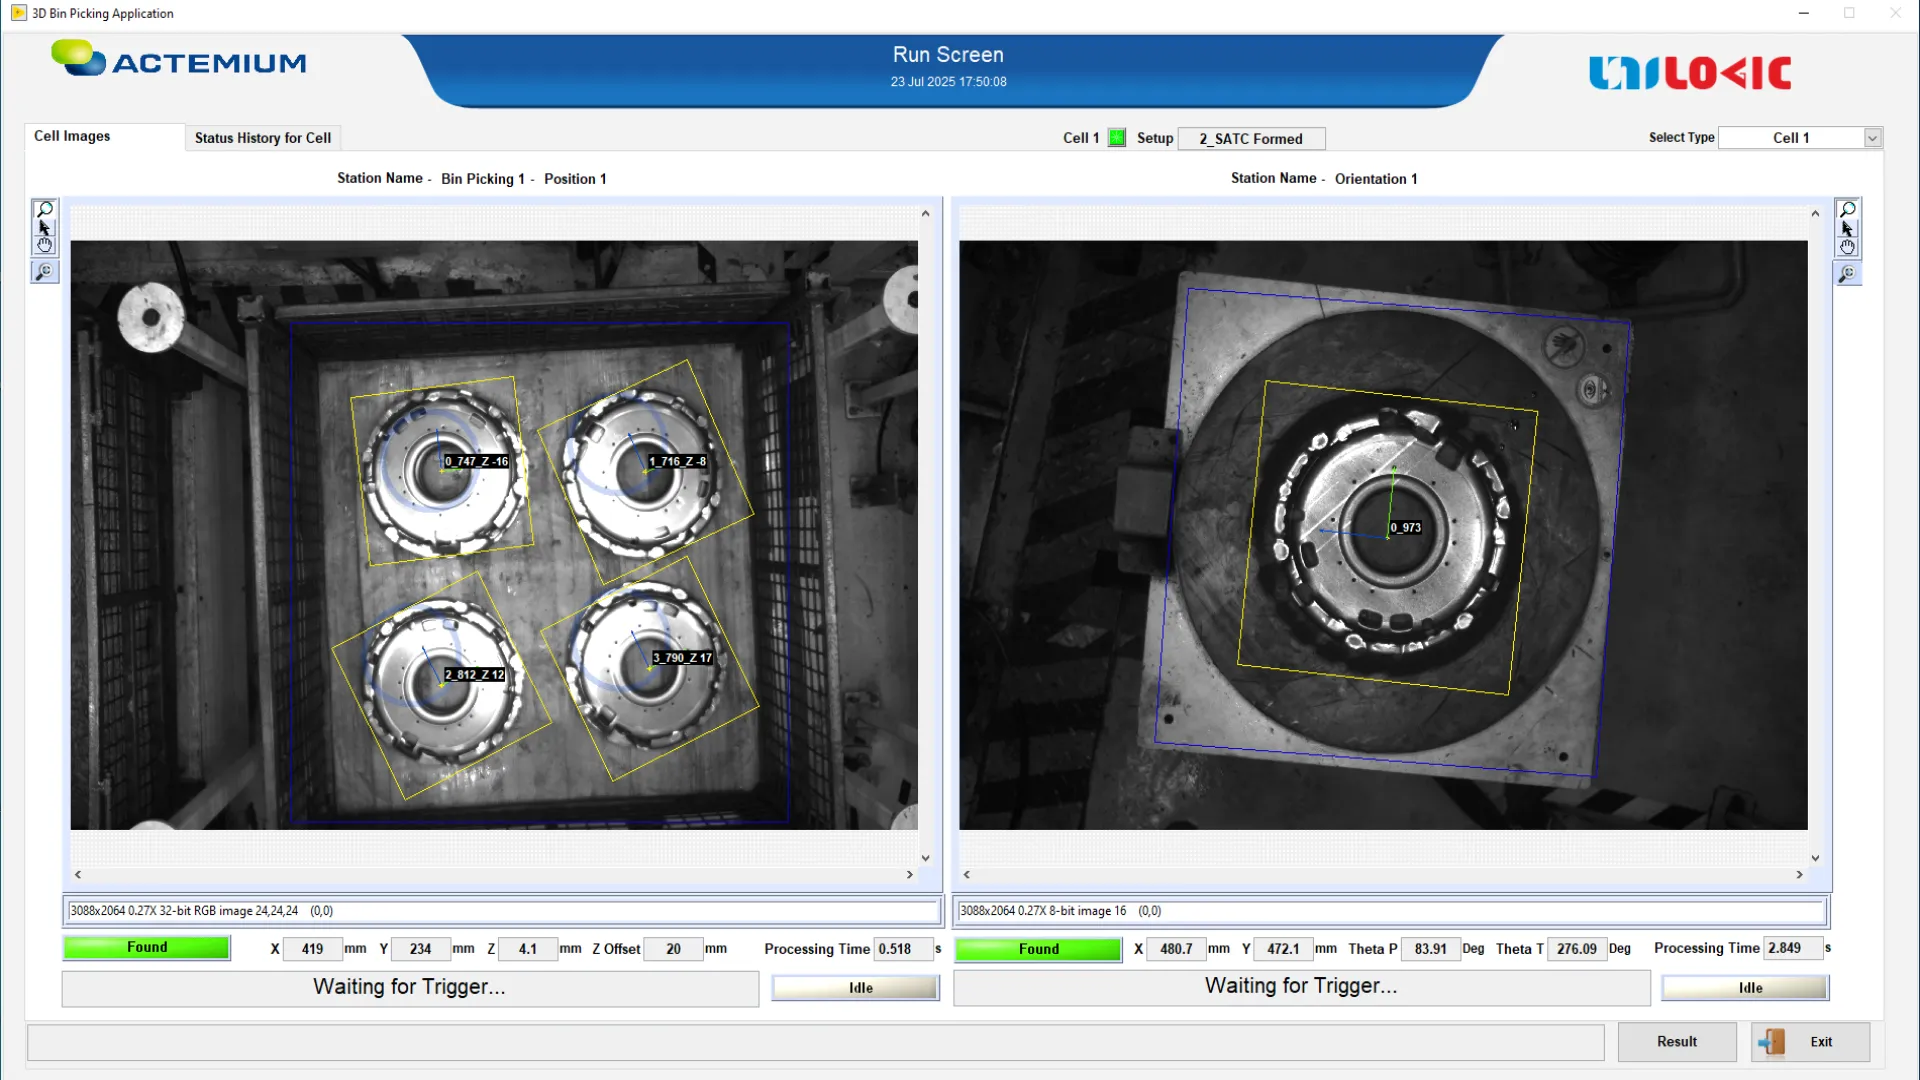
Task: Open the Select Type dropdown arrow
Action: (x=1872, y=138)
